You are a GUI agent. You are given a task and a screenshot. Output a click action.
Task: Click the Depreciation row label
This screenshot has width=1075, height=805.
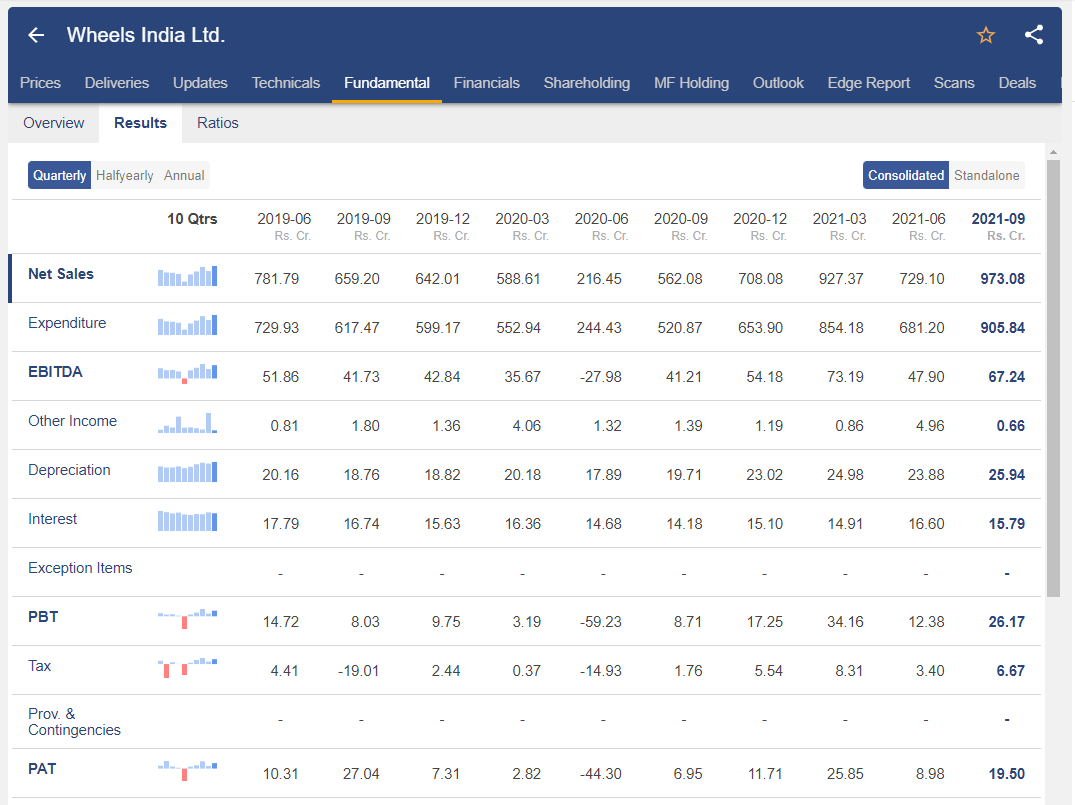pyautogui.click(x=69, y=470)
